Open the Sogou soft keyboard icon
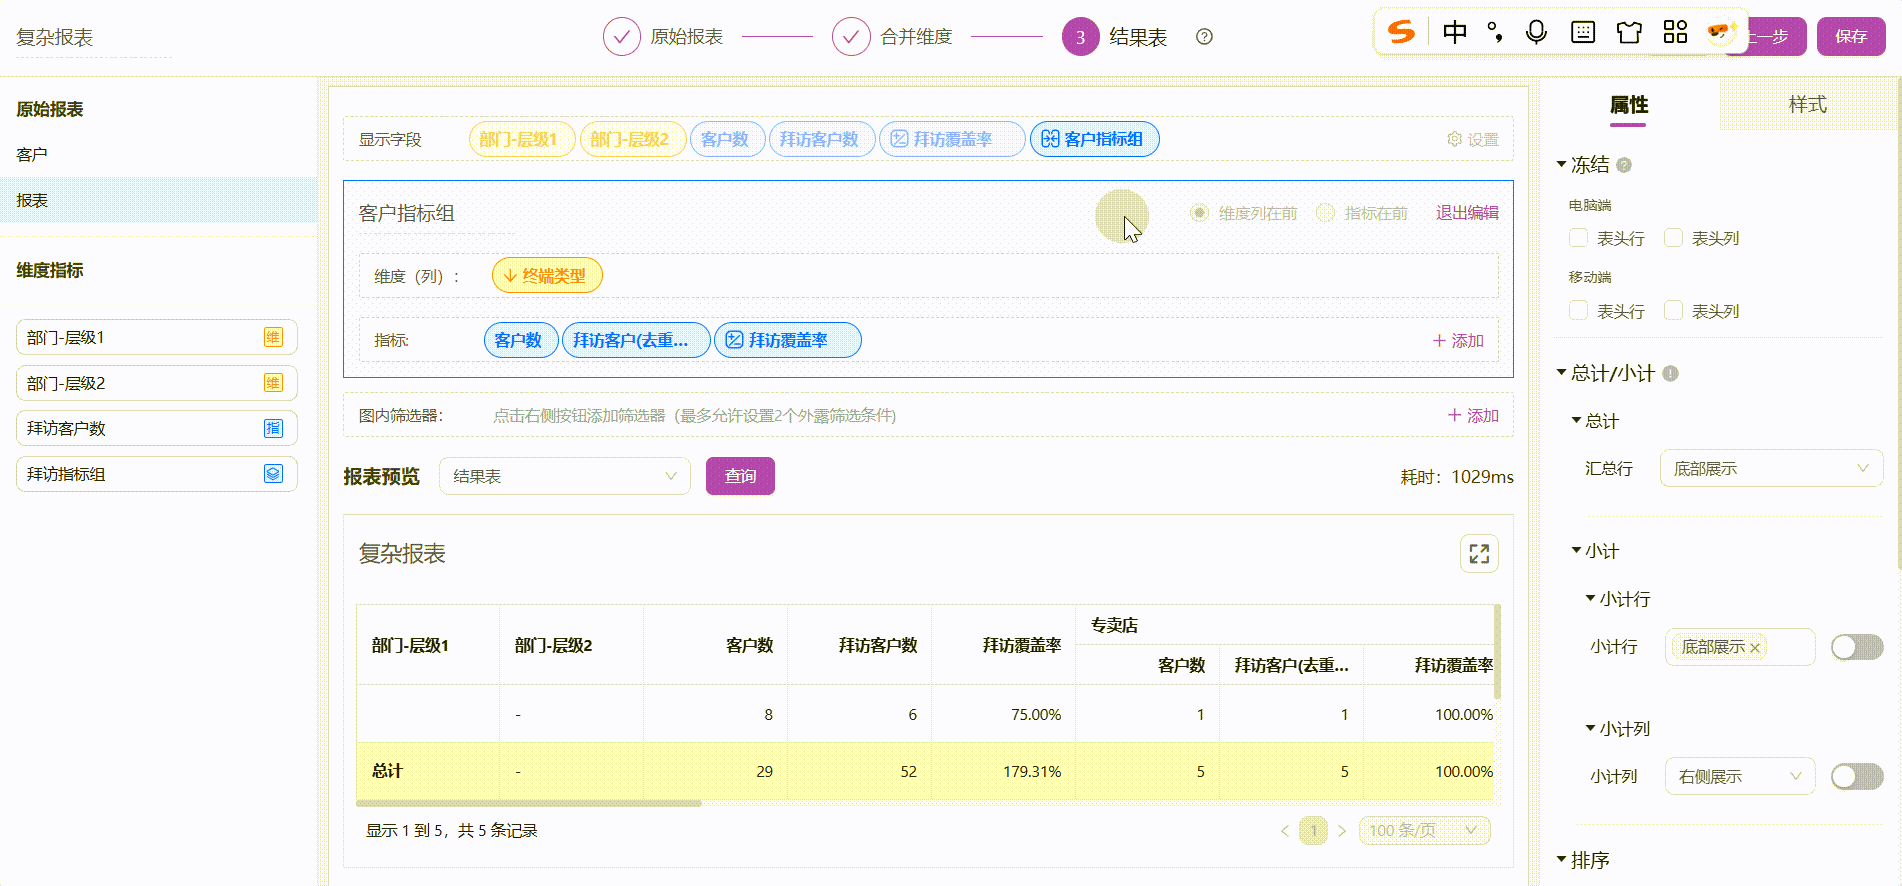The height and width of the screenshot is (886, 1902). click(1583, 32)
